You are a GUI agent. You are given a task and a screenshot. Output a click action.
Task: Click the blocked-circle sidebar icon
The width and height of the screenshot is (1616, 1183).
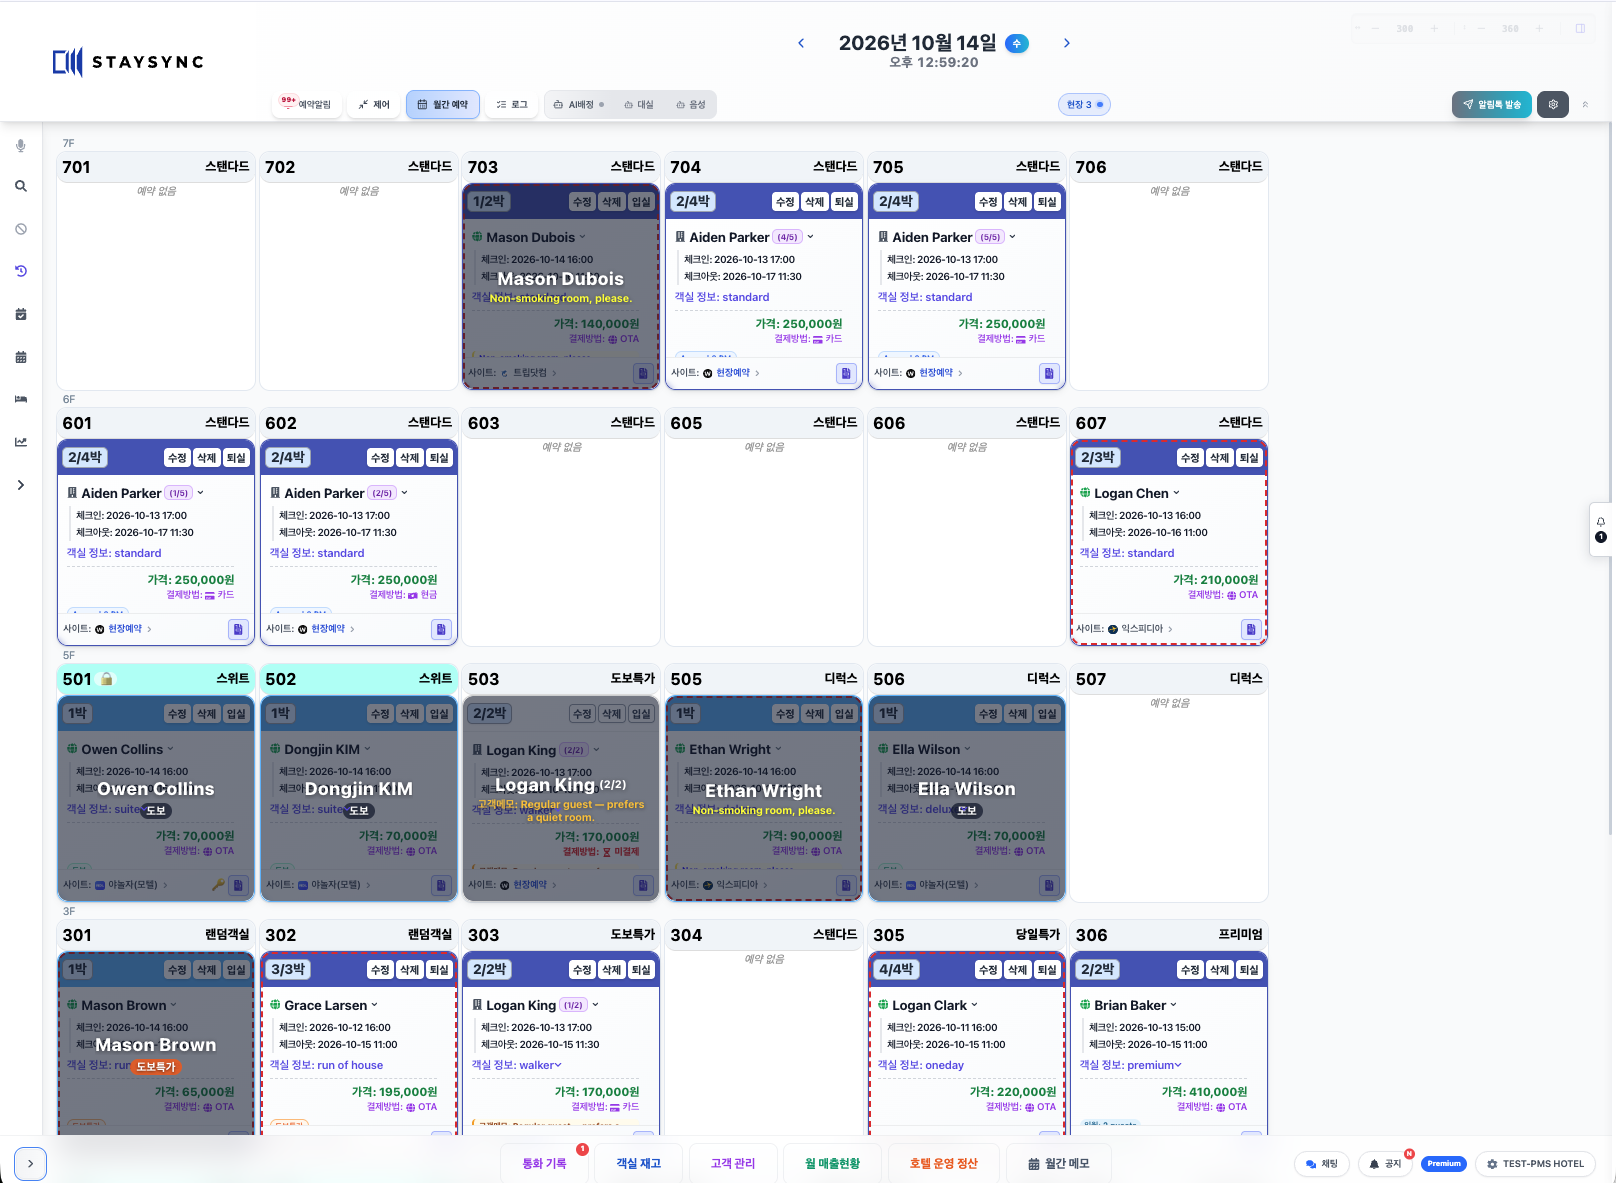point(21,229)
